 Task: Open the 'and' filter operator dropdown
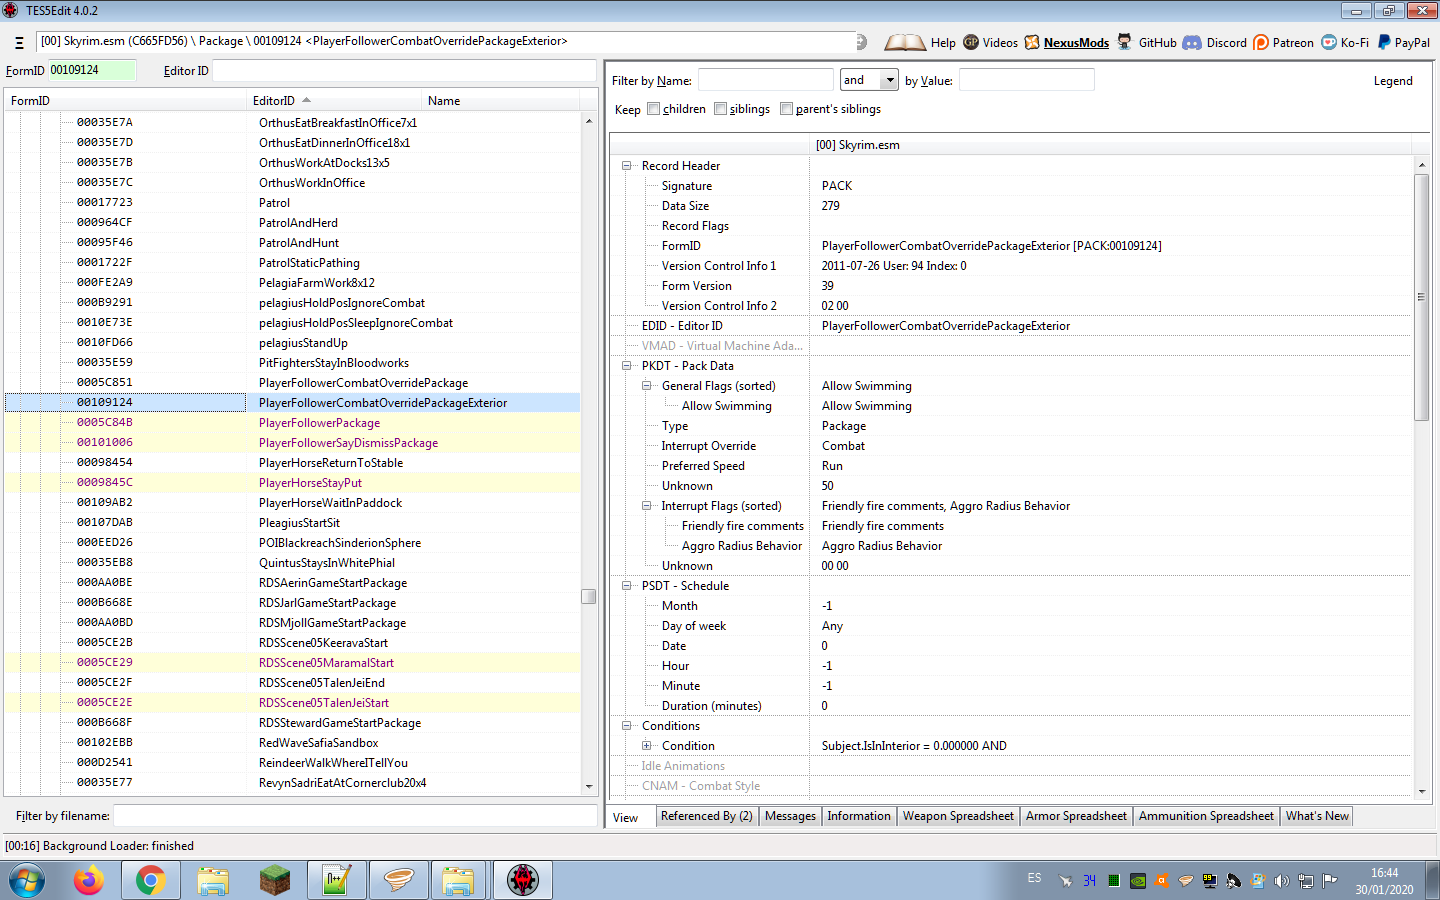click(889, 80)
